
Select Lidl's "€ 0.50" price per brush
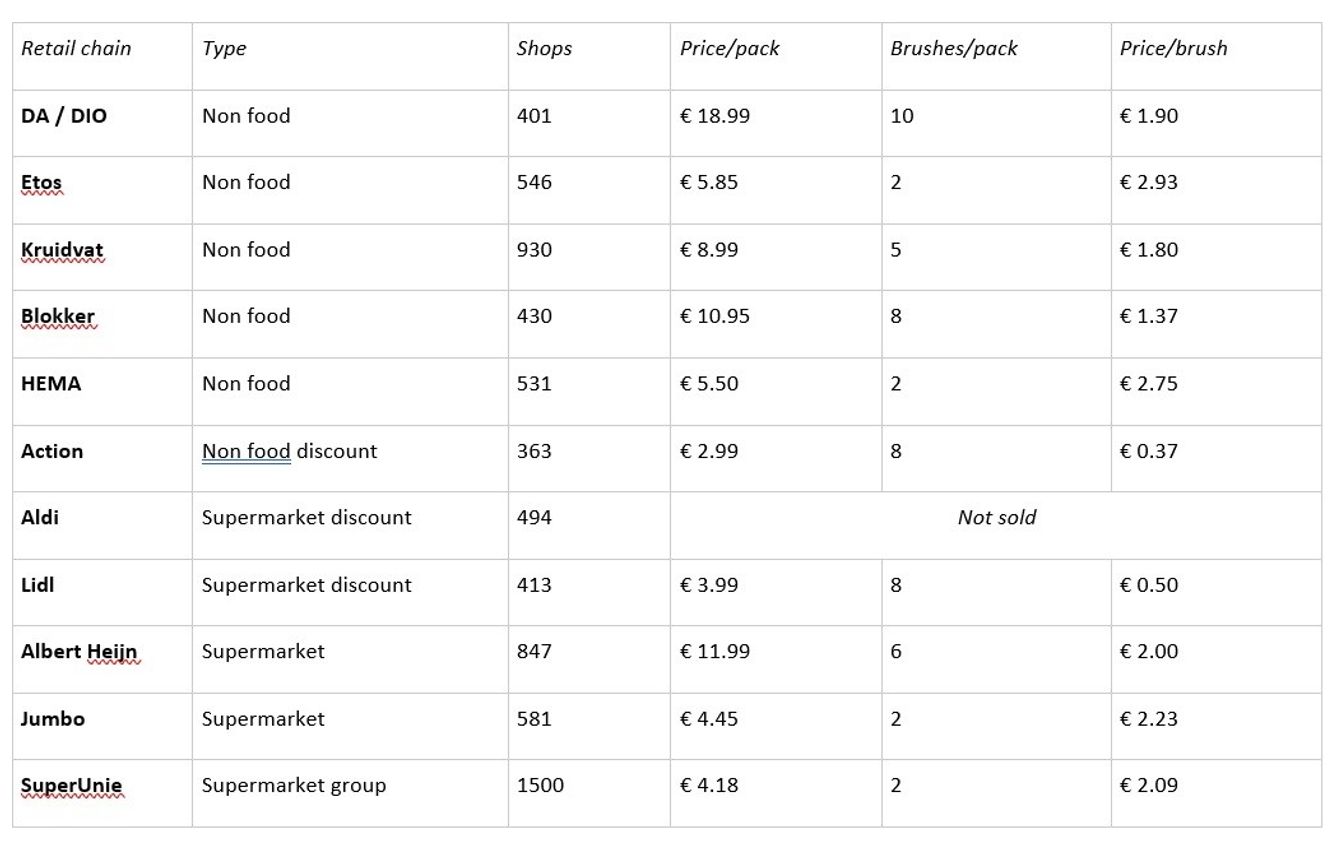point(1149,585)
